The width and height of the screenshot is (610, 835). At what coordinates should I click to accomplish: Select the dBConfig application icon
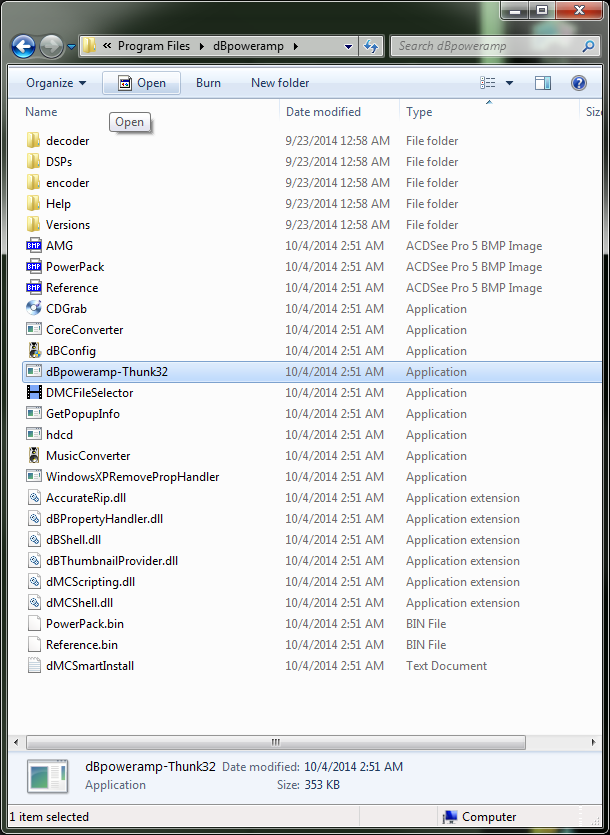coord(34,351)
